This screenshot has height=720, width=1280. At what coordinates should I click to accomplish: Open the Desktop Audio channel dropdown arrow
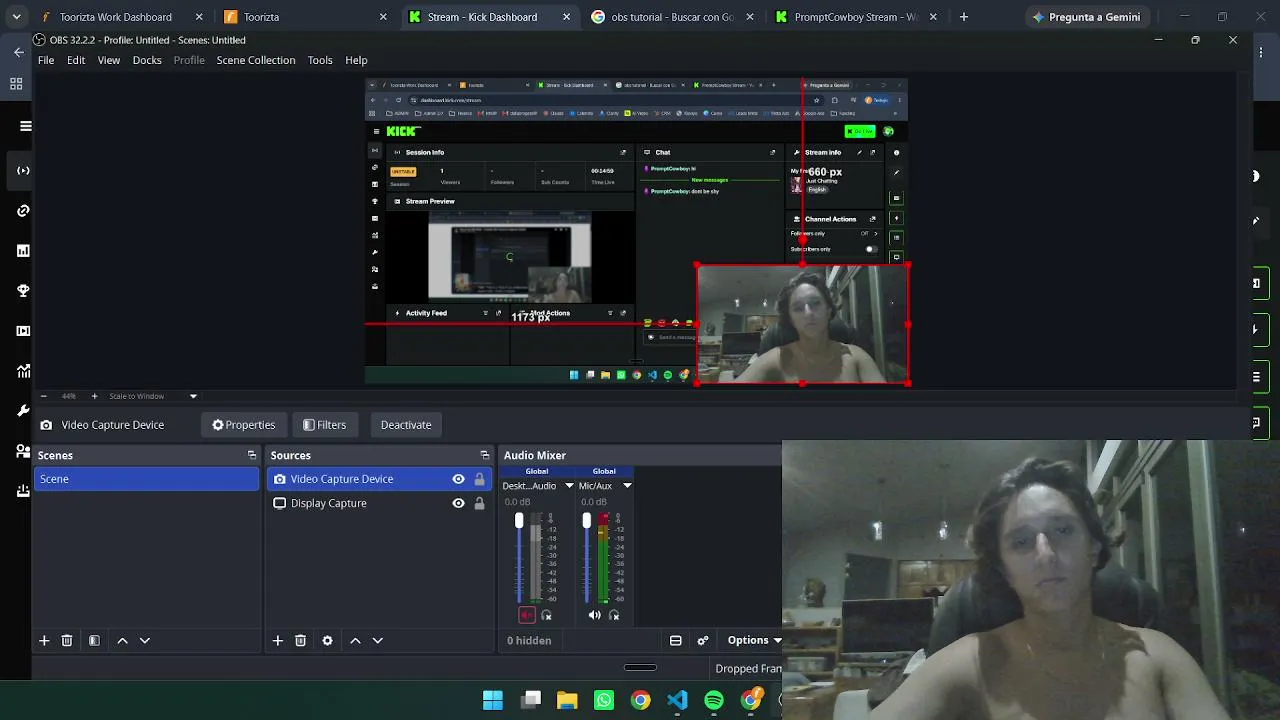point(569,486)
